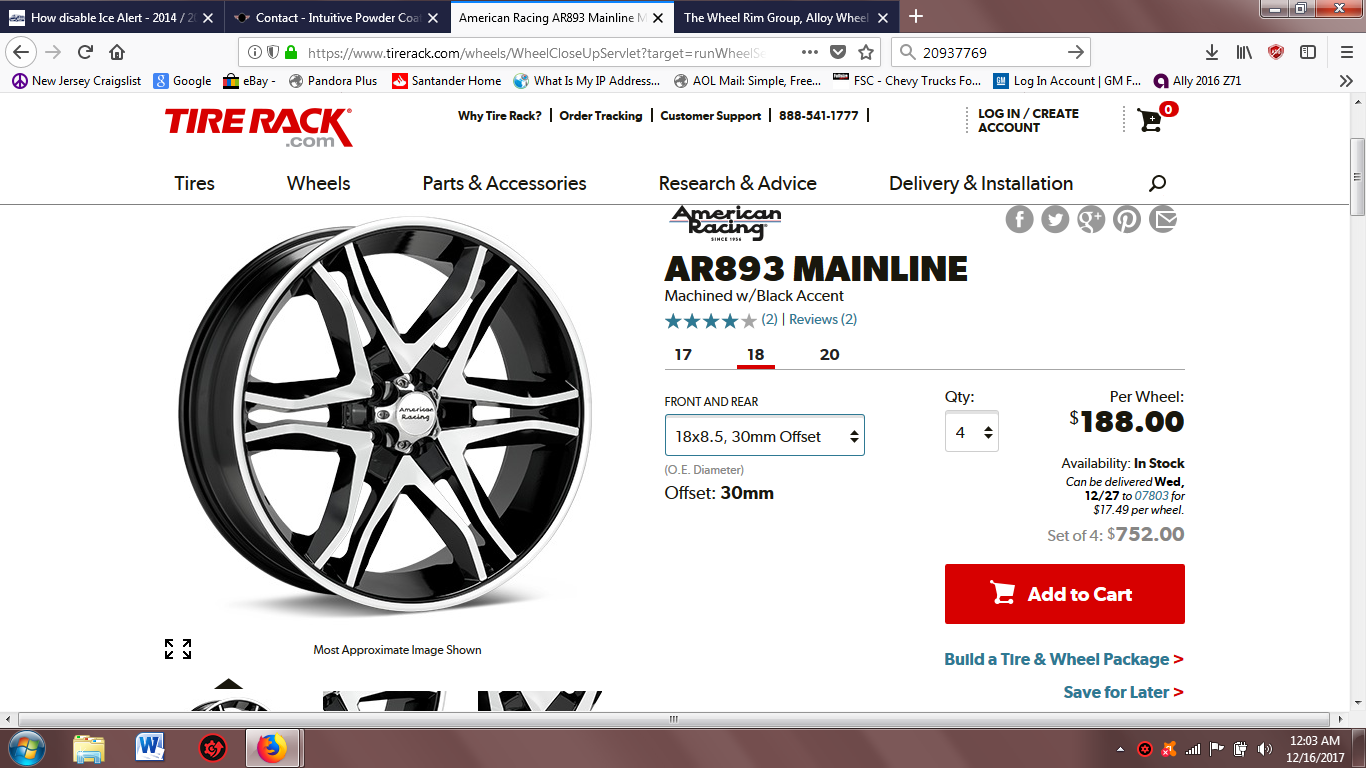The height and width of the screenshot is (768, 1366).
Task: Share wheel on Facebook icon
Action: tap(1019, 219)
